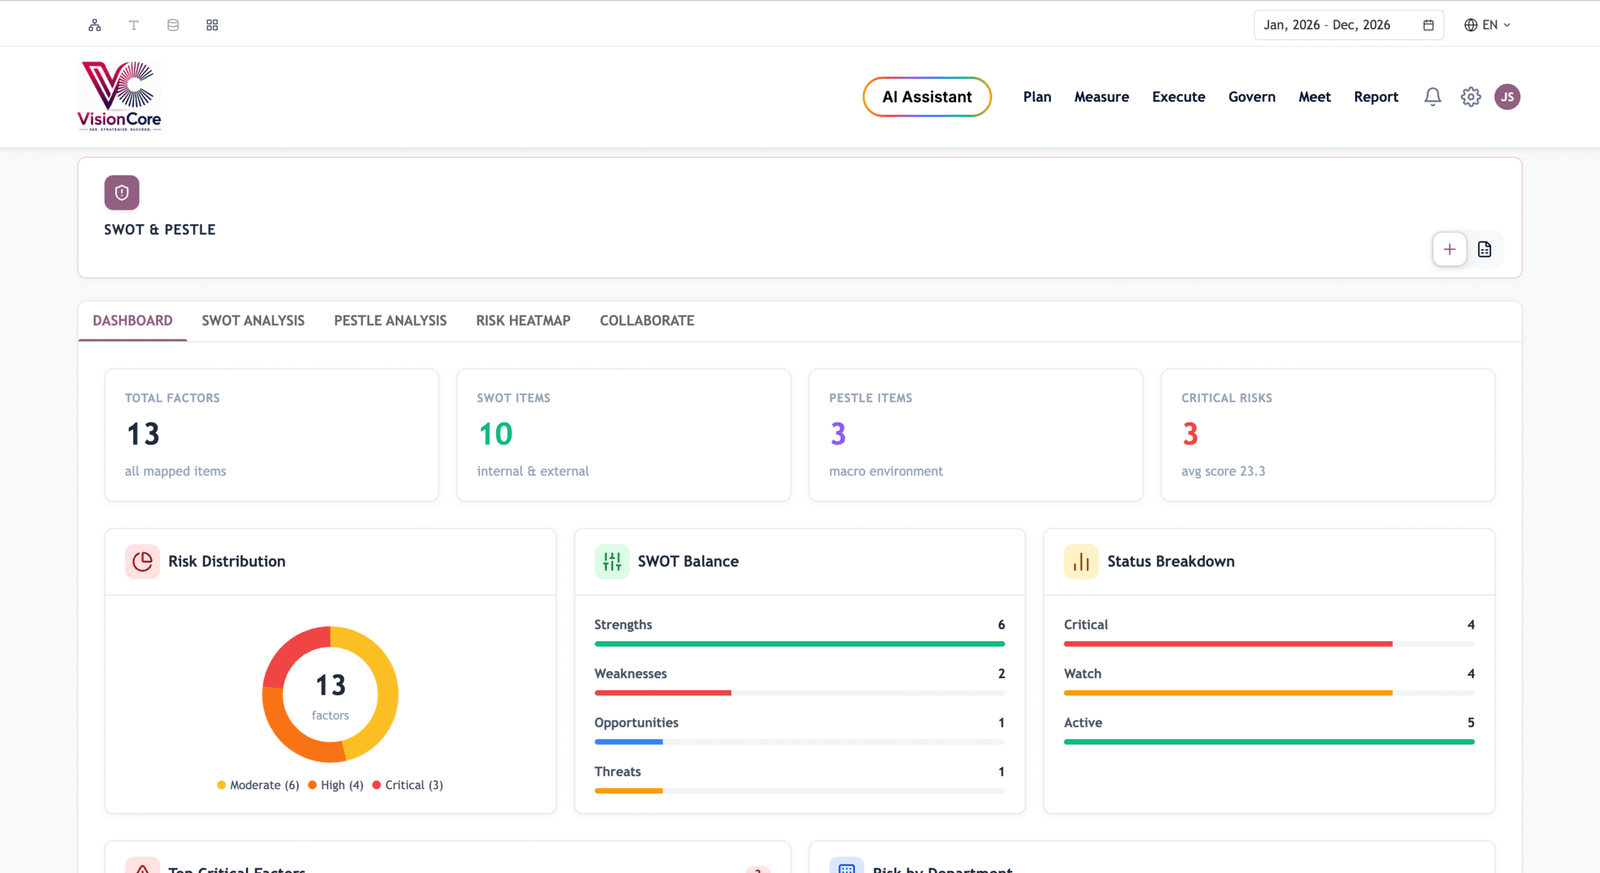Switch to the Collaborate tab
1600x873 pixels.
(x=647, y=321)
